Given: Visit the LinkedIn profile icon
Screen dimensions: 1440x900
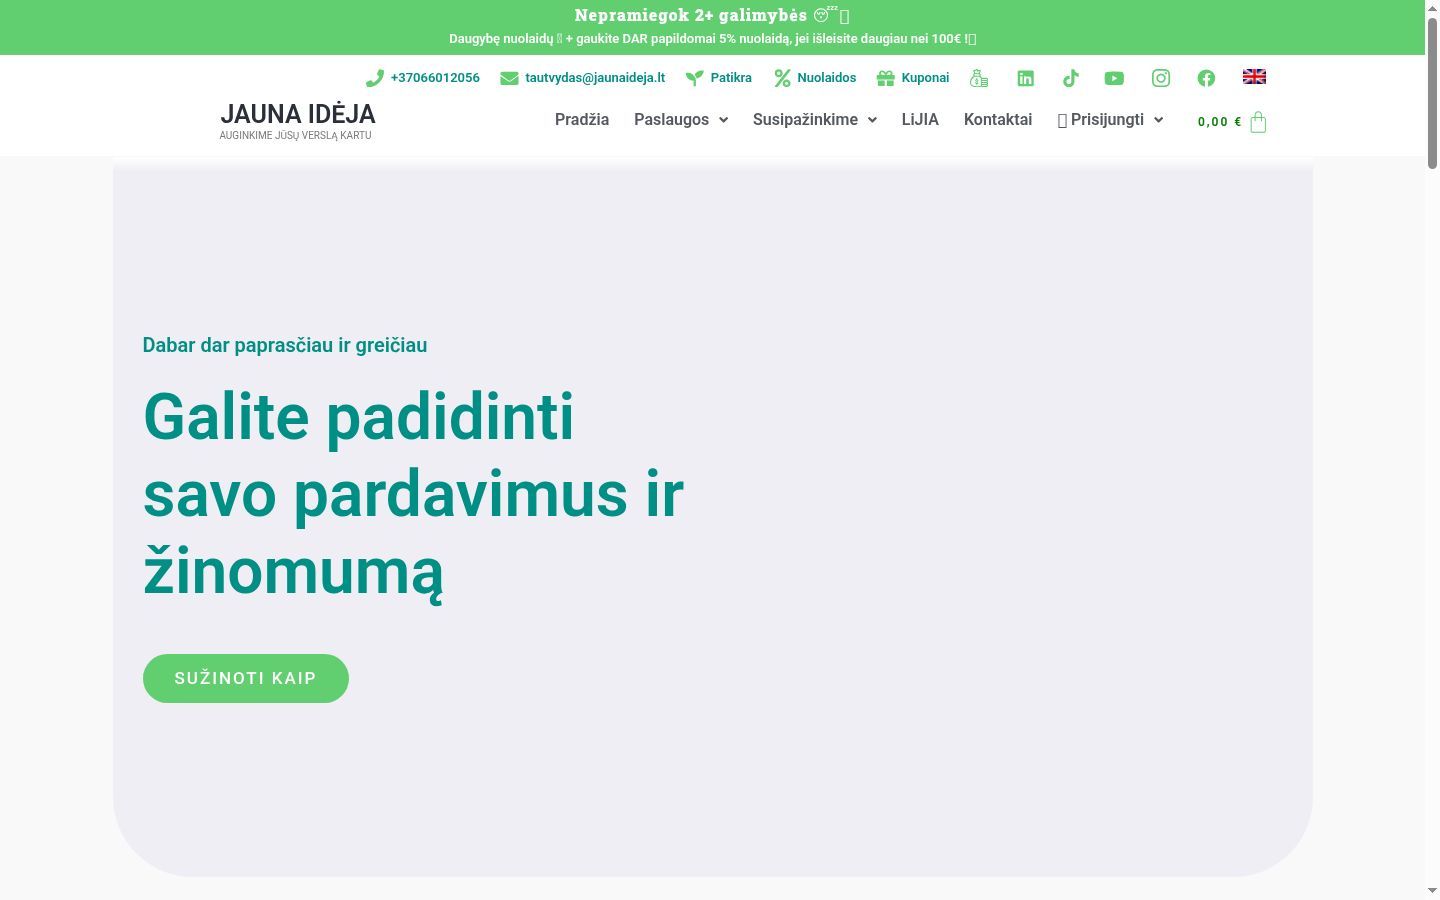Looking at the screenshot, I should 1025,78.
